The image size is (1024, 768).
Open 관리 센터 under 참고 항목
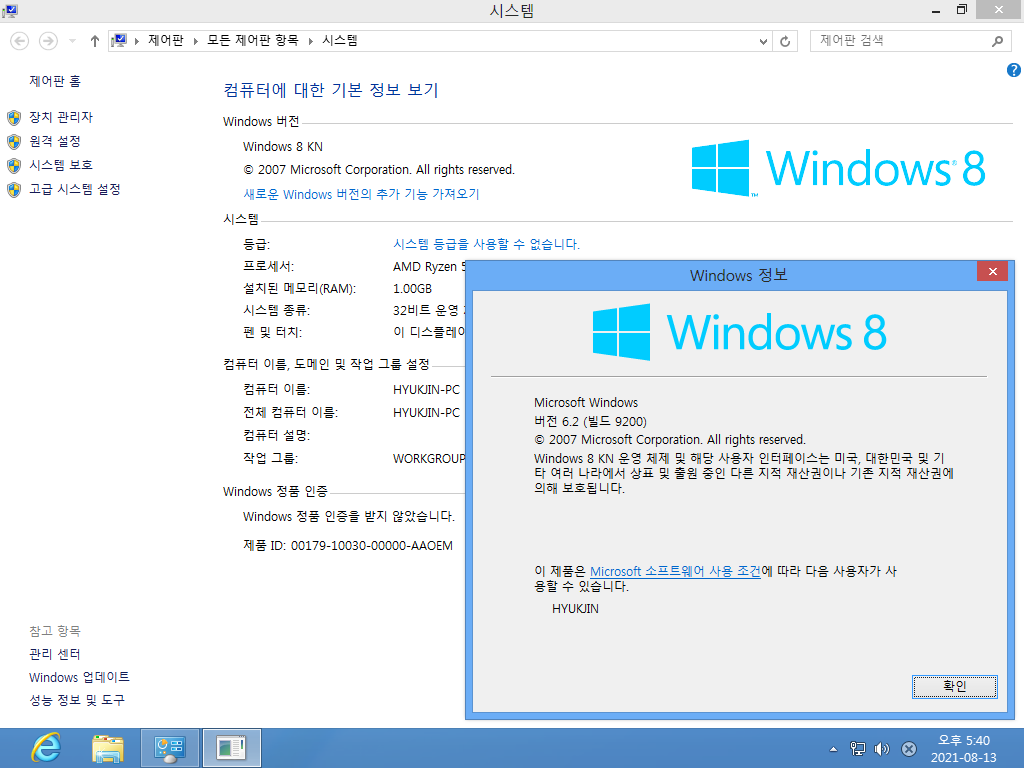55,654
